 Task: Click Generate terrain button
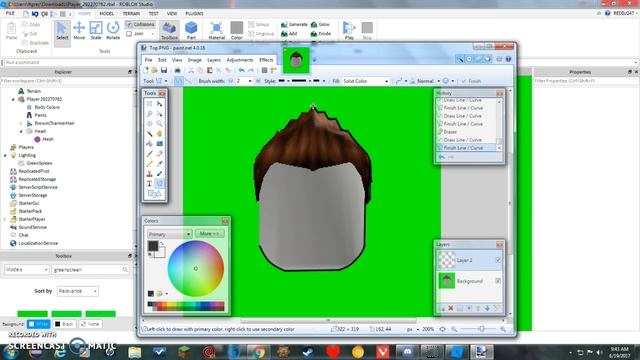tap(294, 24)
